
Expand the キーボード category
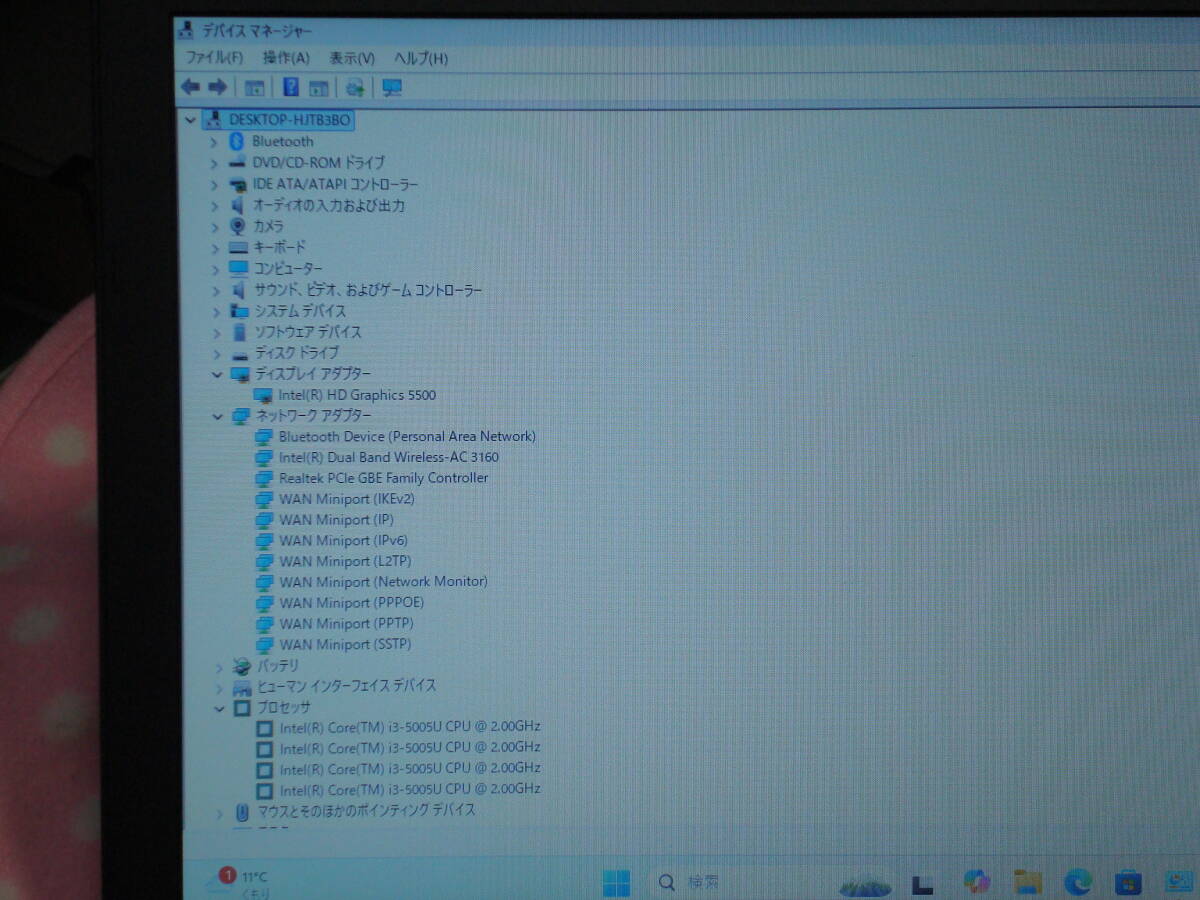[x=214, y=247]
